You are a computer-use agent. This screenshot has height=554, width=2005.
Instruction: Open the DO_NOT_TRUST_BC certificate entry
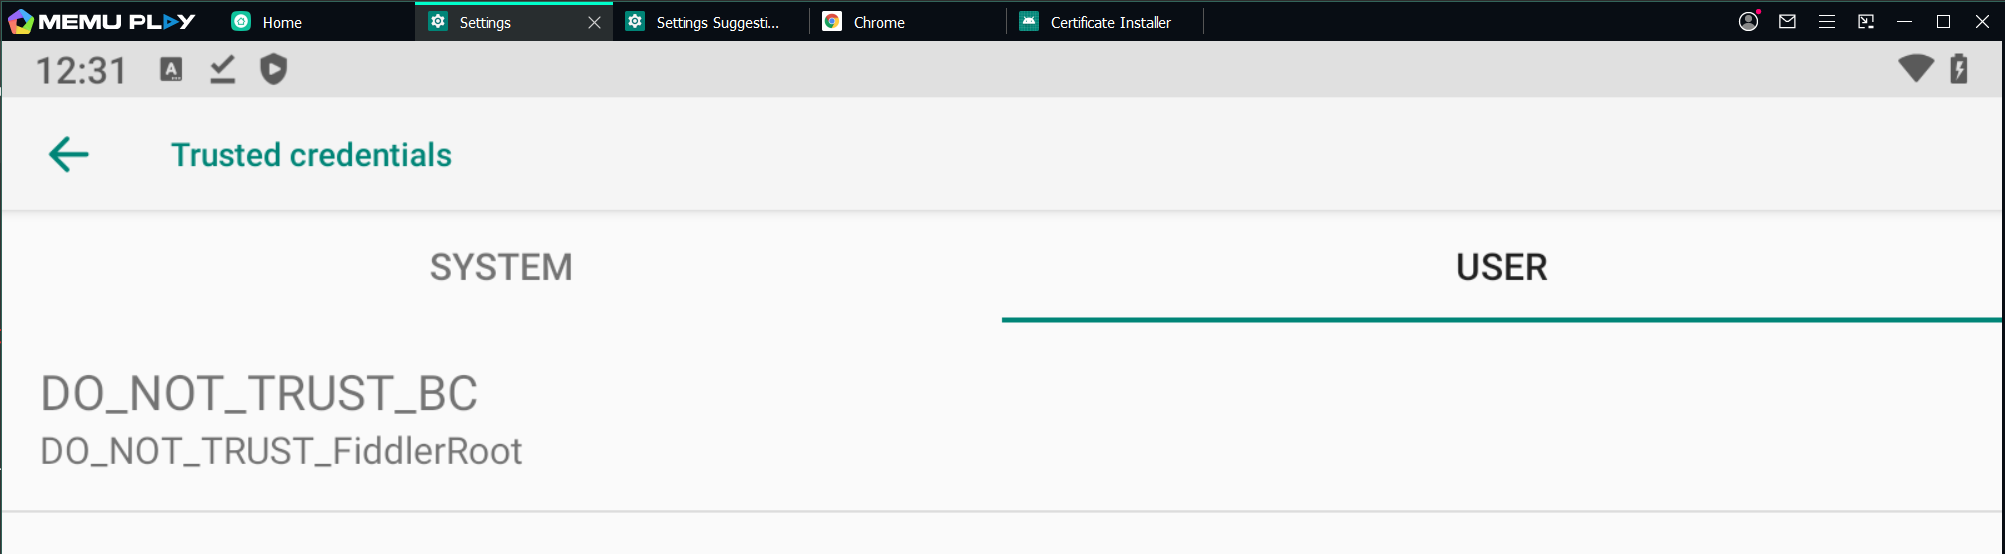(x=281, y=420)
